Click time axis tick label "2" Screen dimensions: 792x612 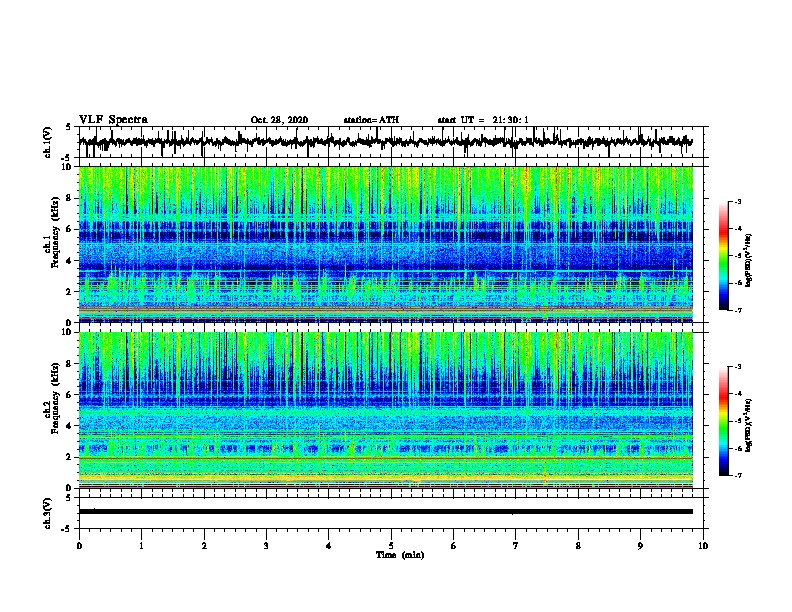click(204, 546)
